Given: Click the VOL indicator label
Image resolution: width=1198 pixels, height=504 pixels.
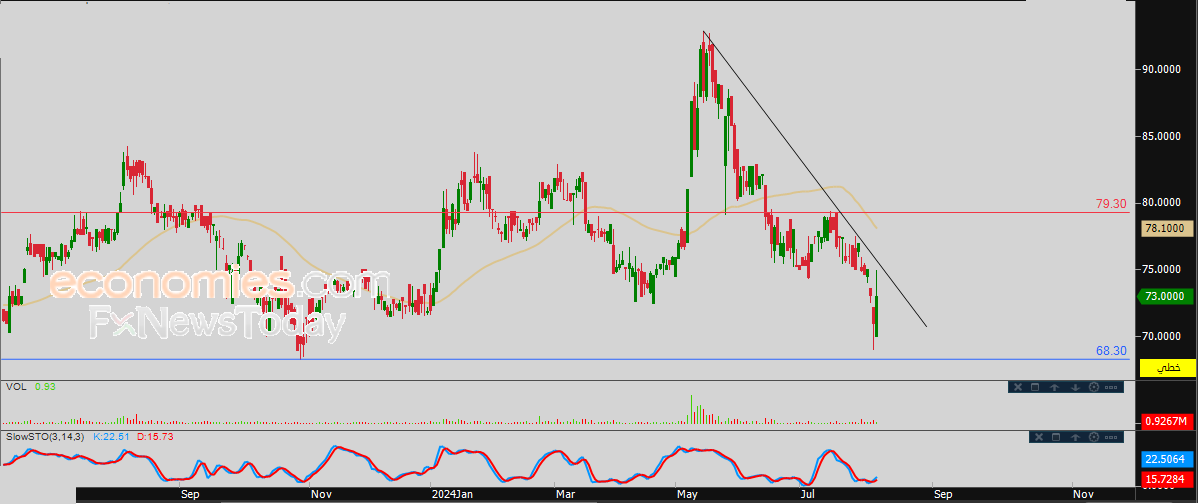Looking at the screenshot, I should 15,387.
